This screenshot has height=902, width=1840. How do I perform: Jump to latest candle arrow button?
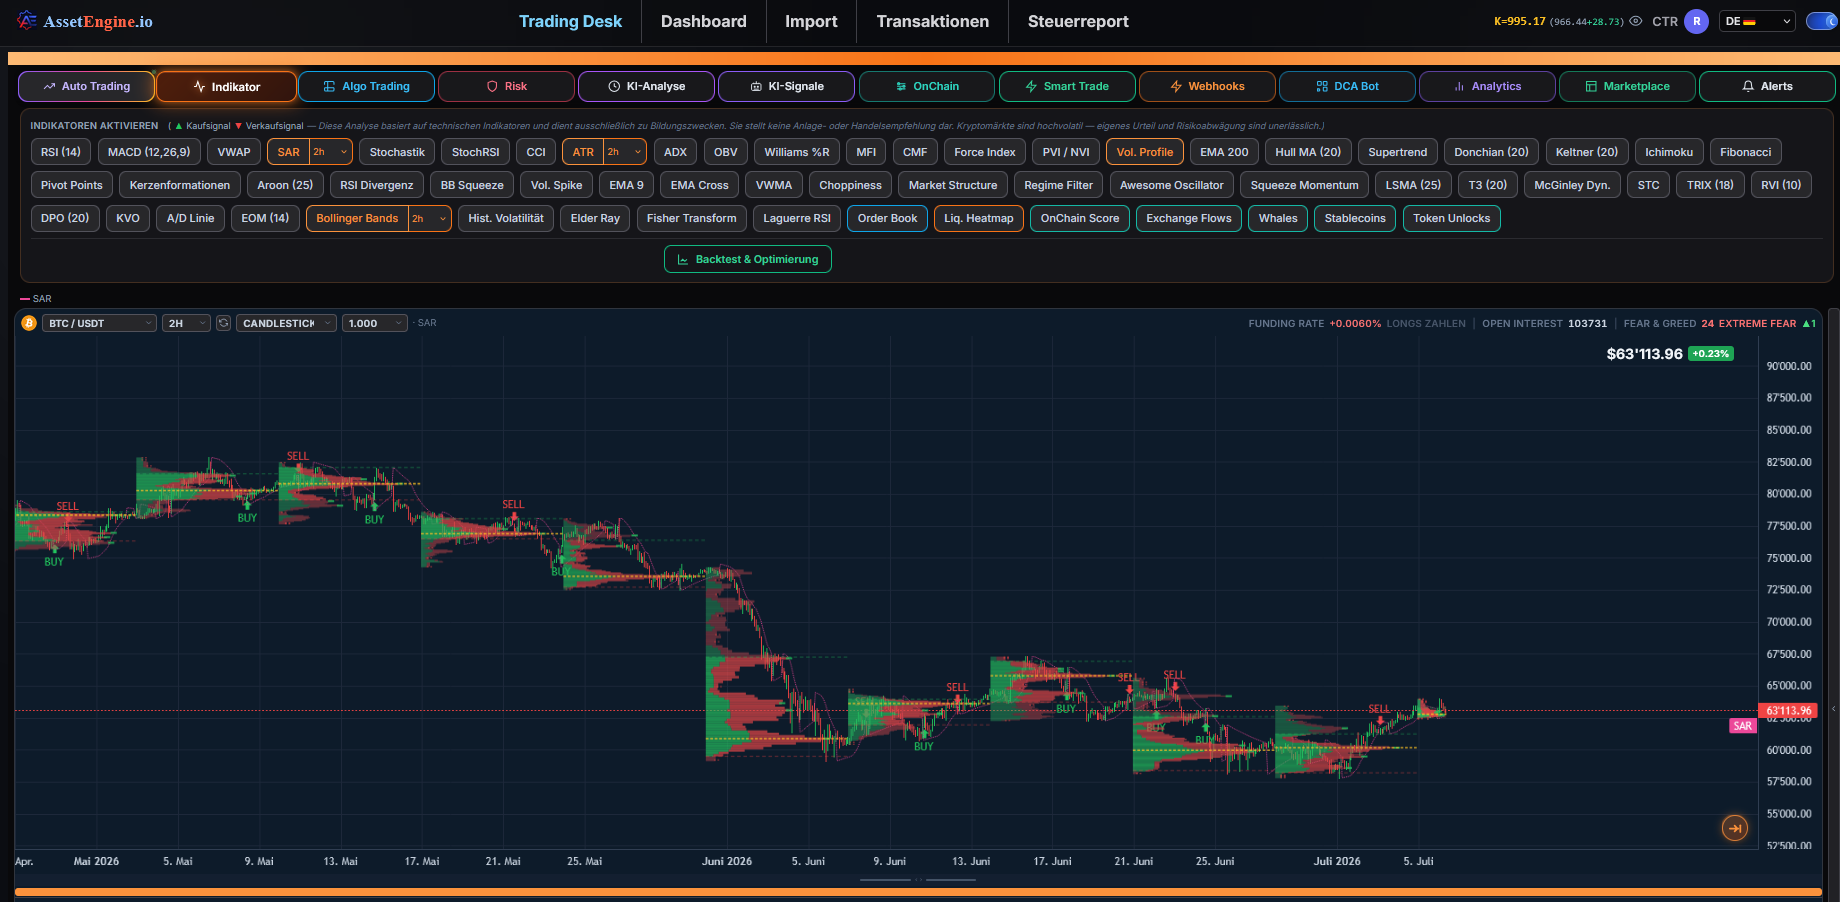[x=1735, y=828]
